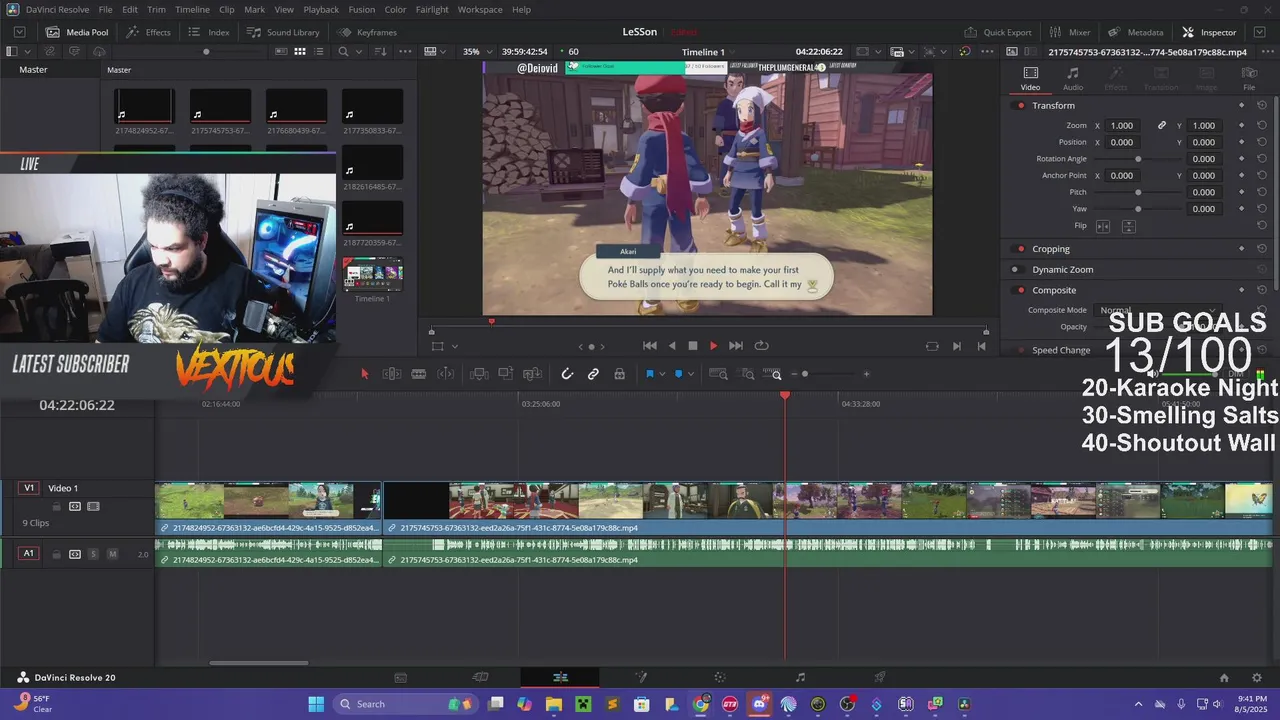Switch to Inspector File tab
Image resolution: width=1280 pixels, height=720 pixels.
pyautogui.click(x=1249, y=79)
